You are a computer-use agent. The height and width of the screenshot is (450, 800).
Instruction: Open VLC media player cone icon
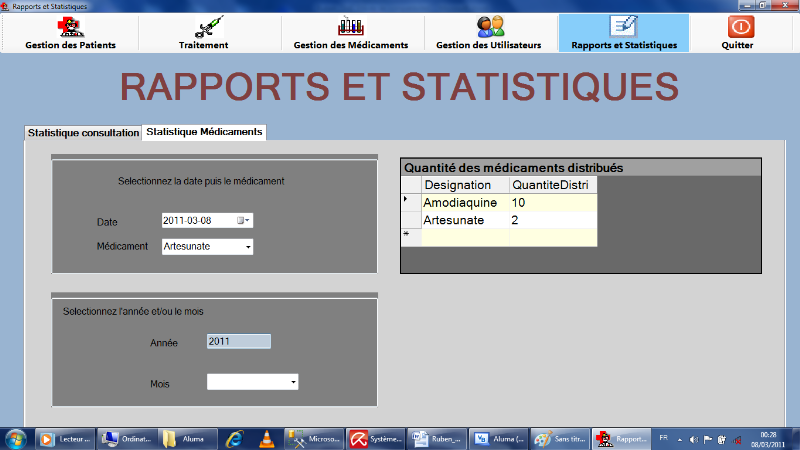pos(266,439)
